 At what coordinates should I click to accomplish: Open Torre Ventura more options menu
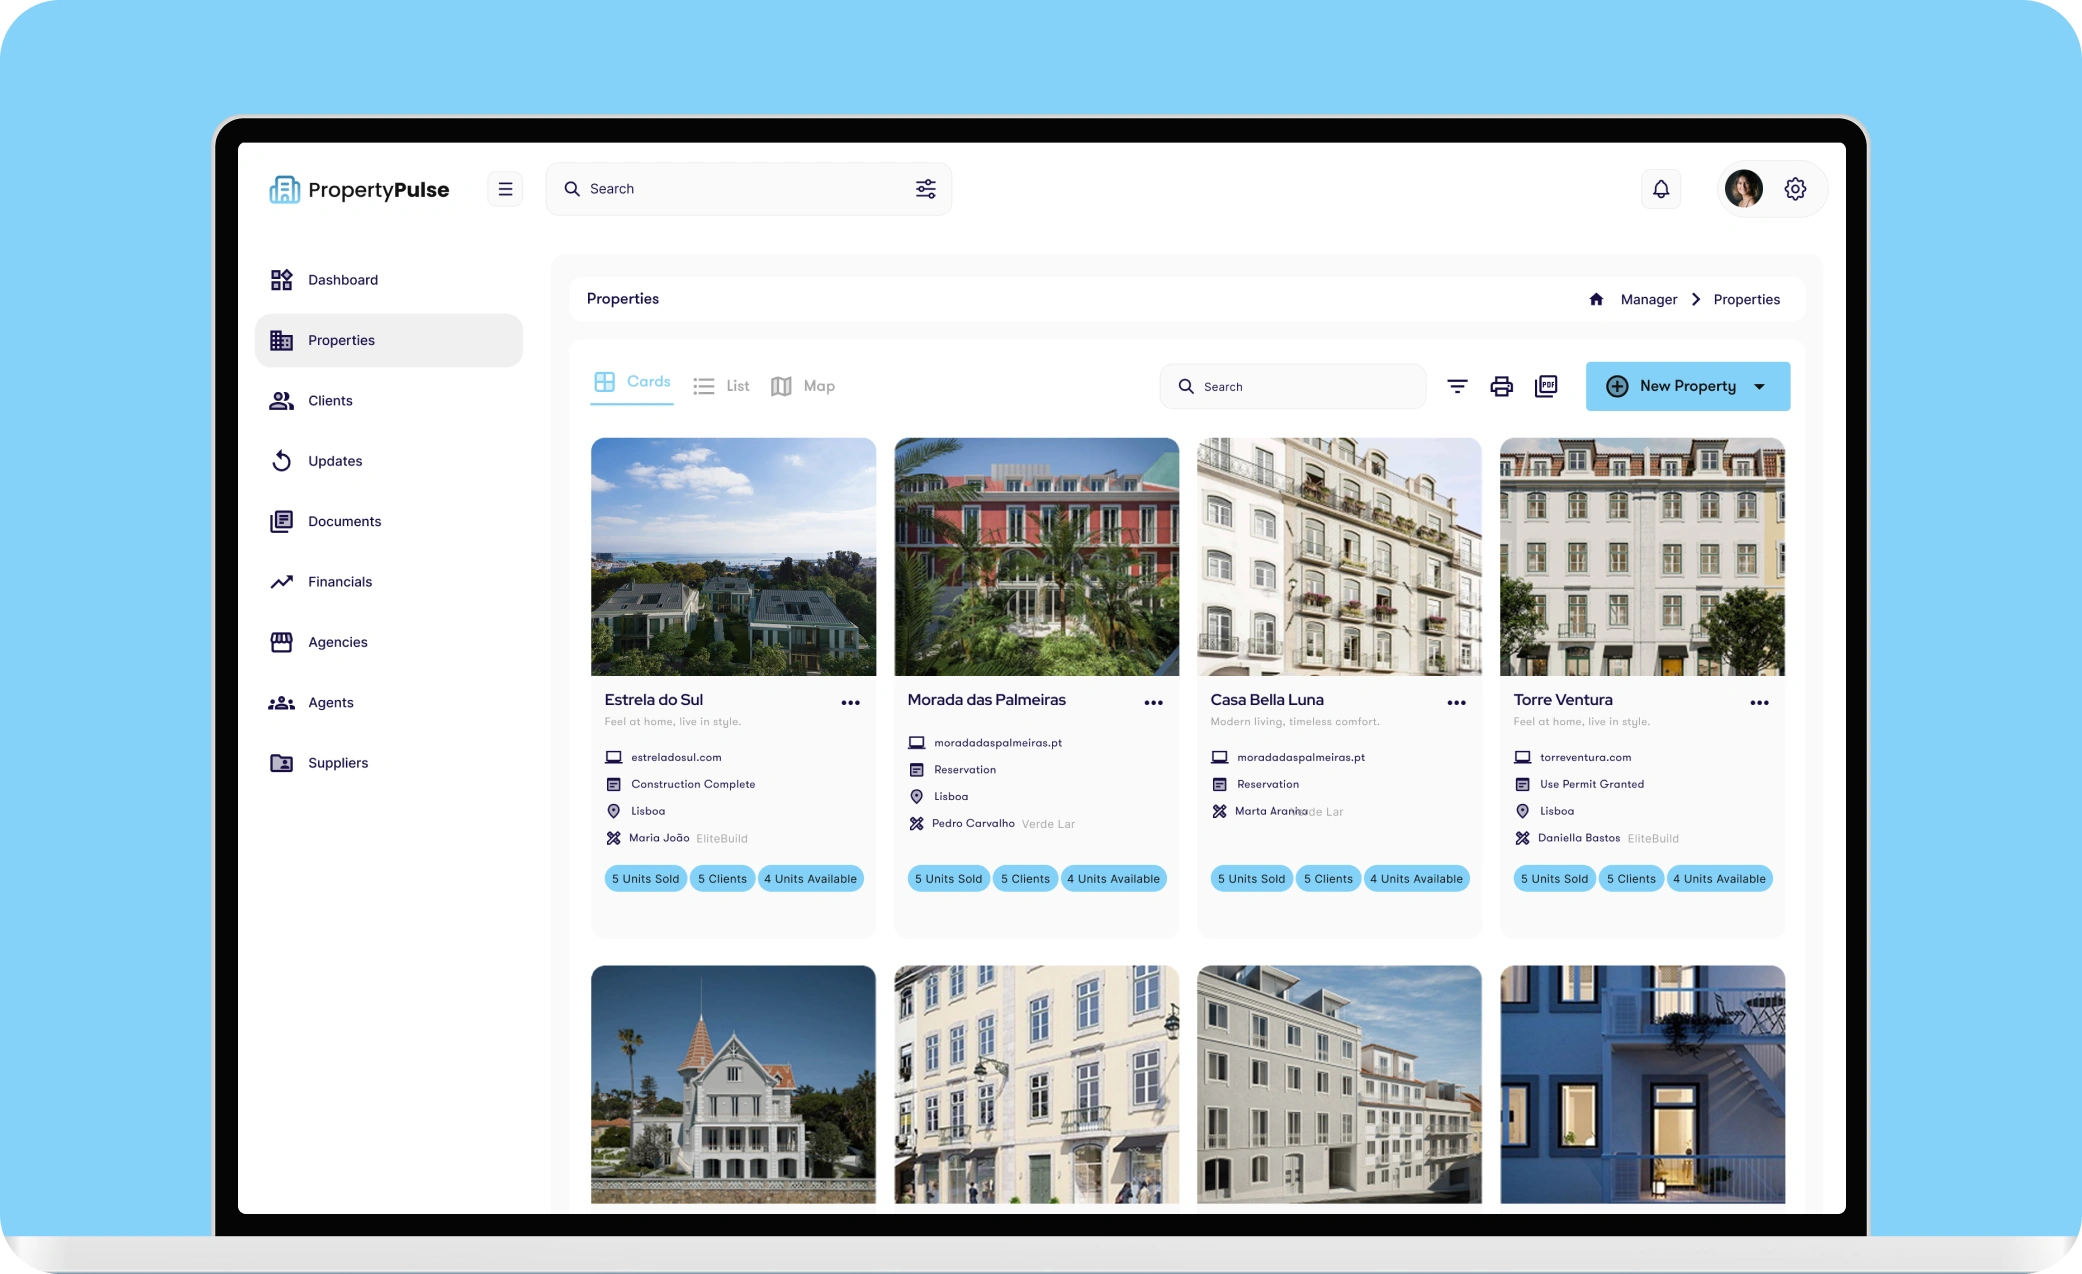tap(1759, 703)
